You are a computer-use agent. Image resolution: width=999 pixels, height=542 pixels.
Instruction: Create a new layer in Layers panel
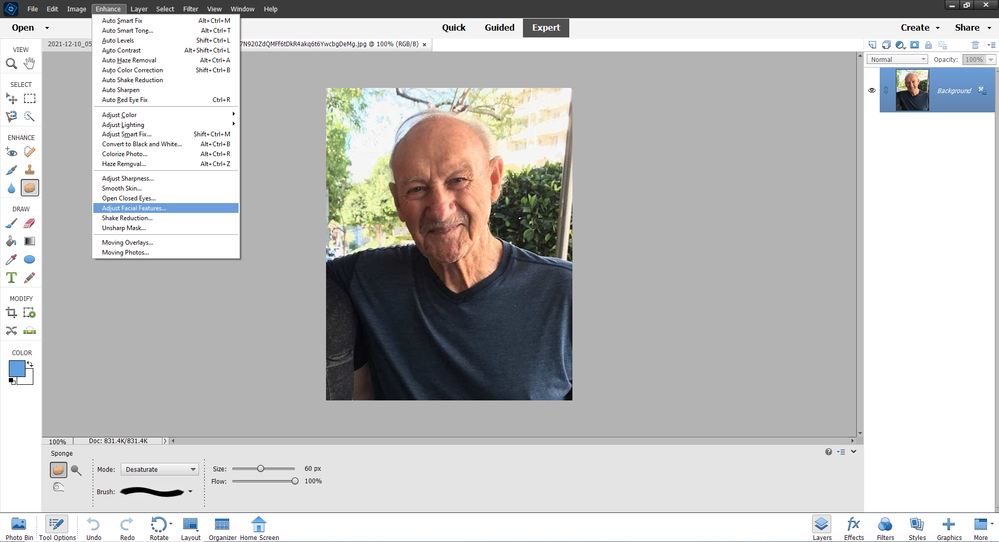point(872,45)
